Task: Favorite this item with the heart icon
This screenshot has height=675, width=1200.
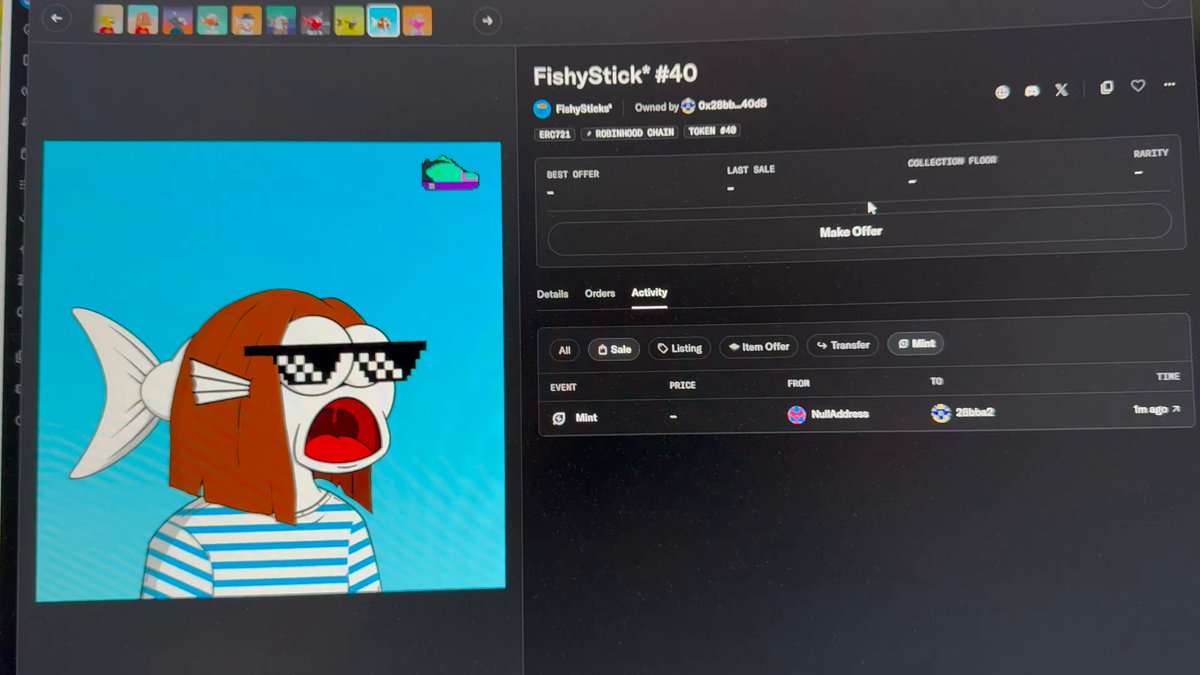Action: pyautogui.click(x=1138, y=86)
